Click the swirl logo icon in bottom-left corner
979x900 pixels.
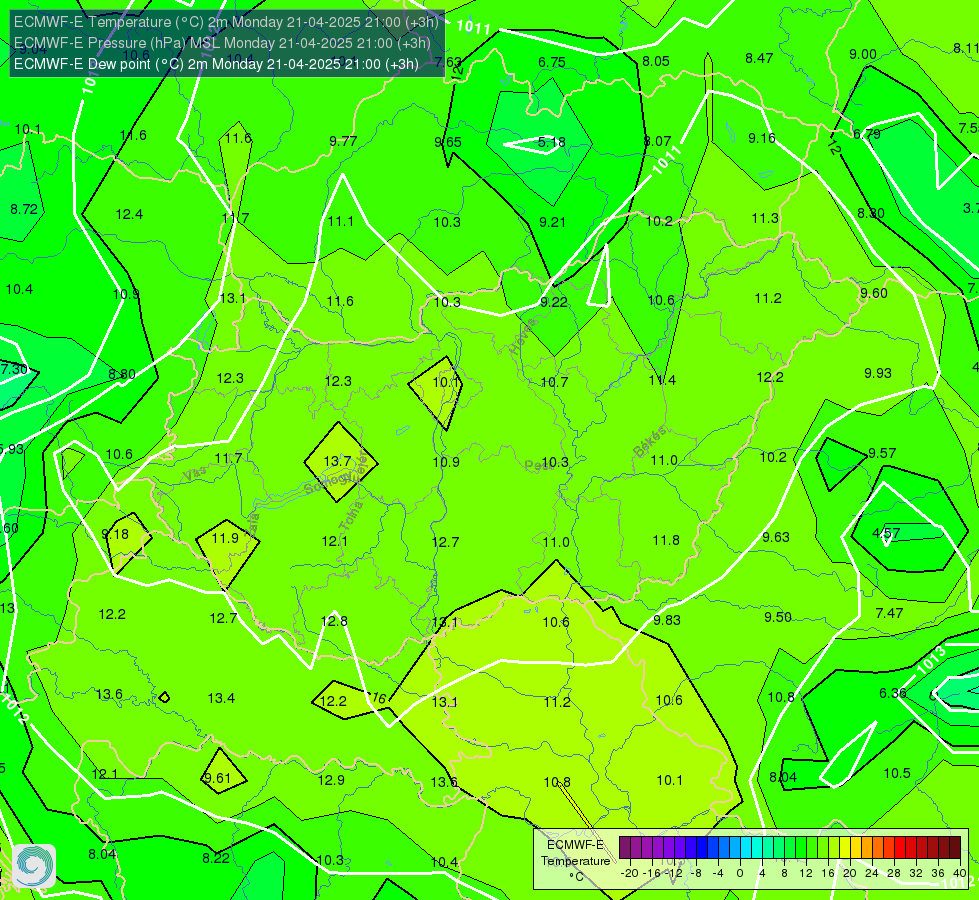click(34, 866)
